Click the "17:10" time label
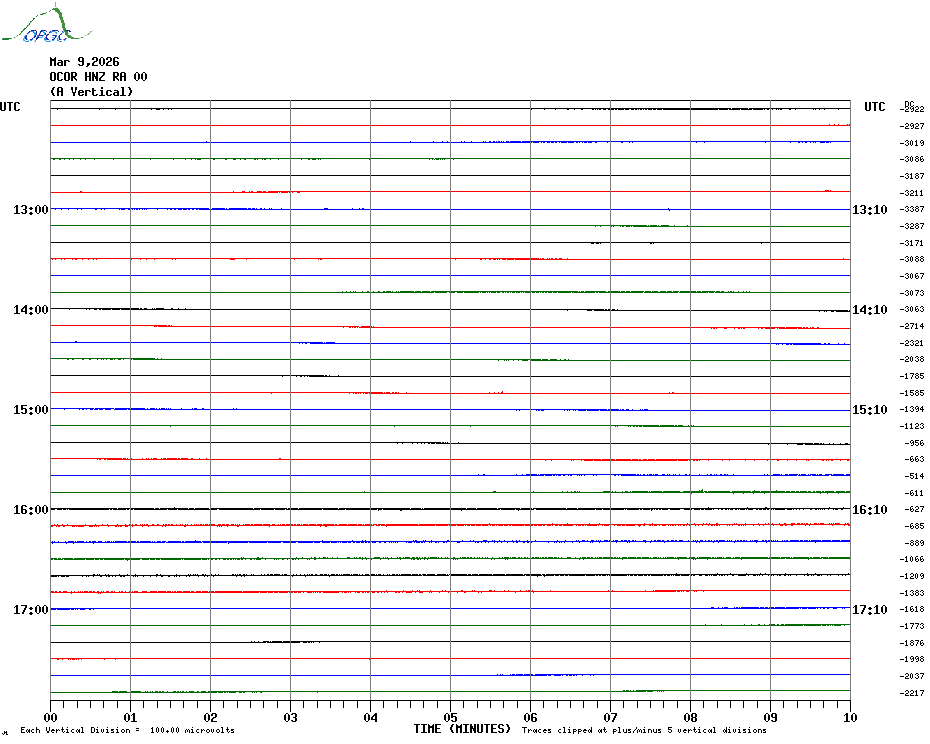 click(870, 610)
